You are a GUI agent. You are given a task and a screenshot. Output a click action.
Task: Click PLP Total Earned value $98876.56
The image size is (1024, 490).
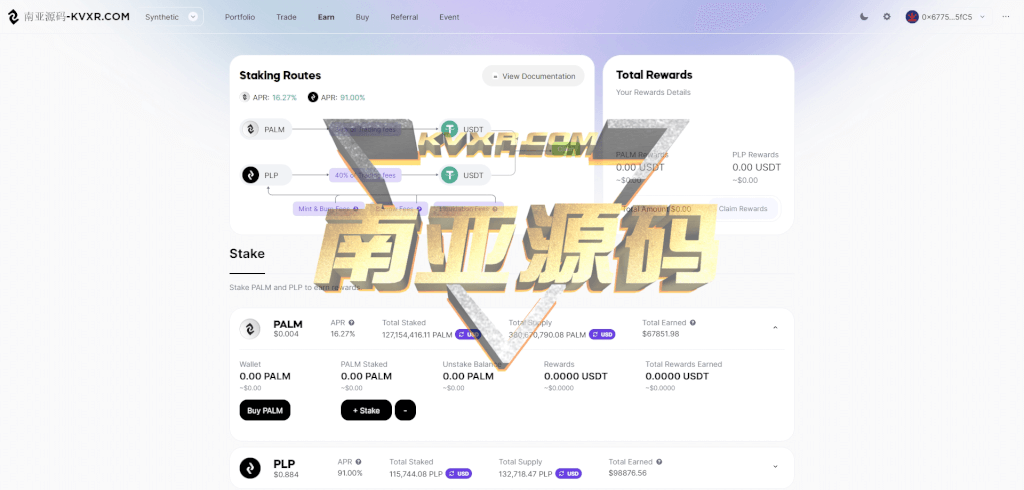tap(628, 473)
